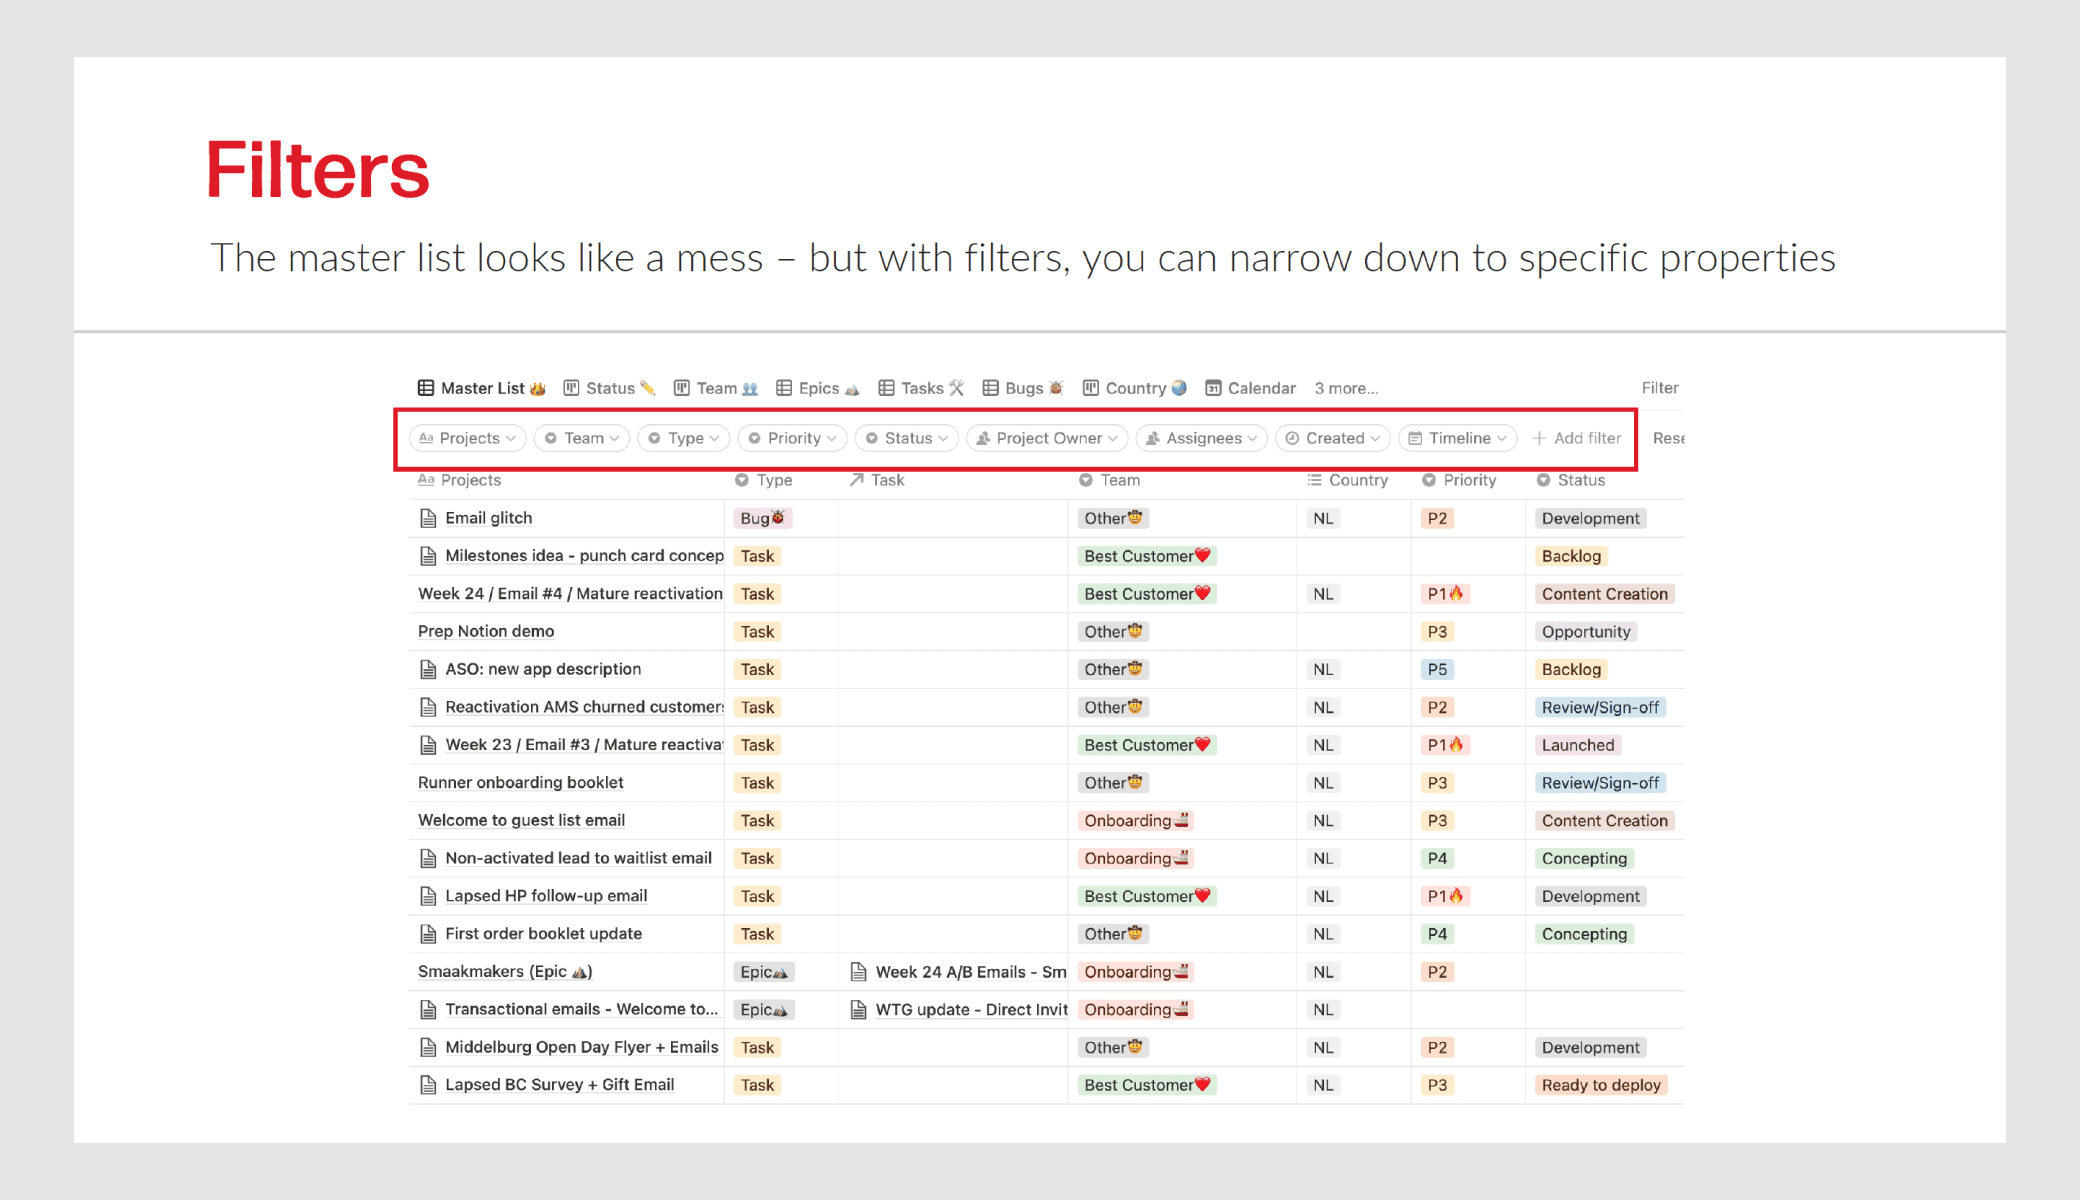Open the Assignees filter dropdown
This screenshot has width=2080, height=1200.
pos(1202,438)
